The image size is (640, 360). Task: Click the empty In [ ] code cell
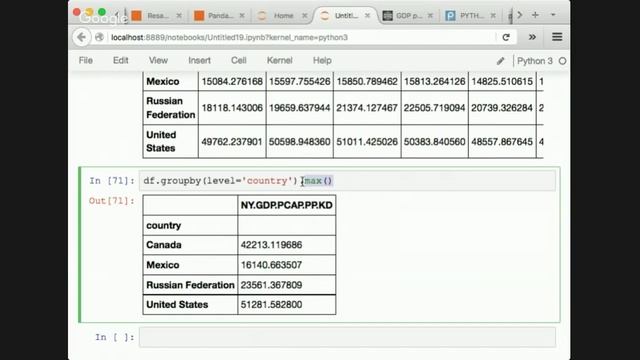(347, 337)
